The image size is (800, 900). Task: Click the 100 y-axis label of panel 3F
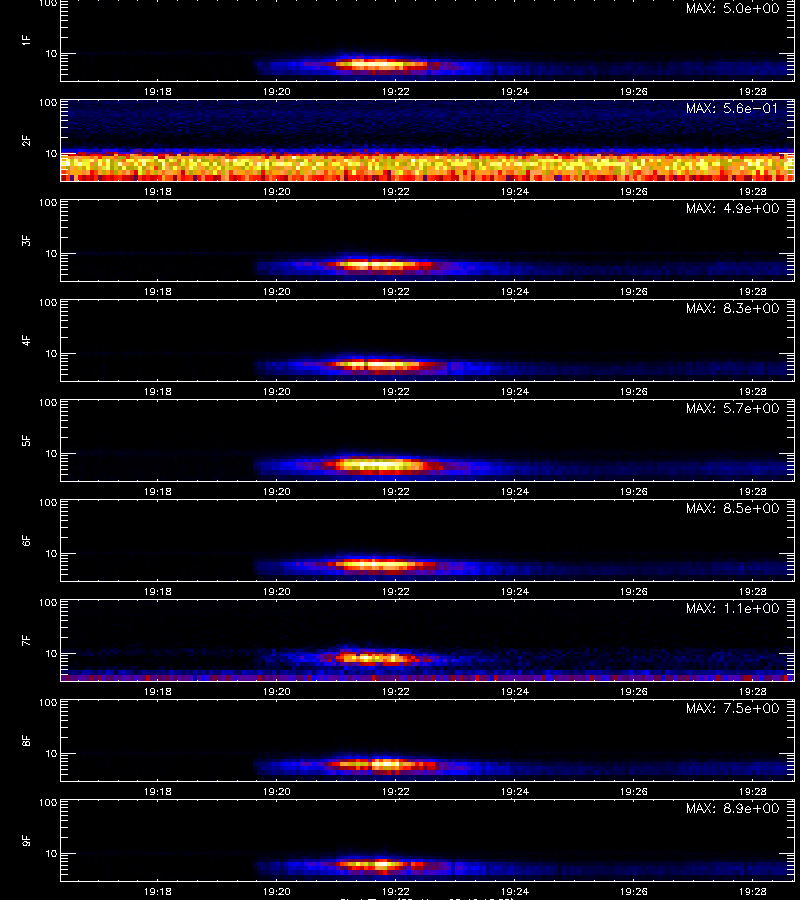pyautogui.click(x=48, y=203)
